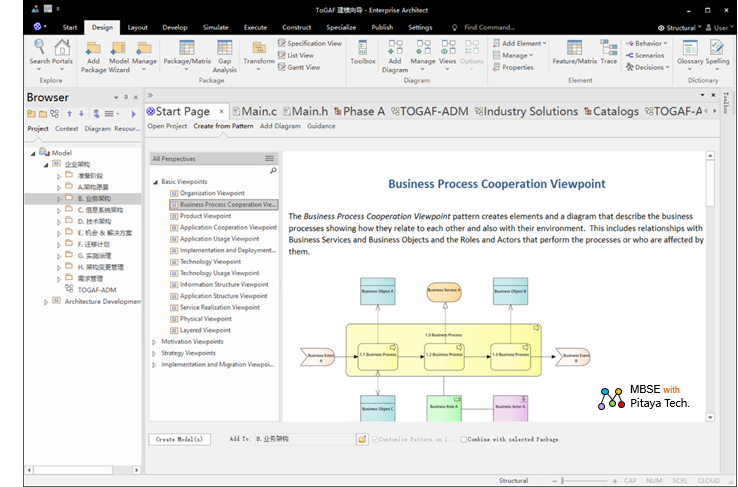Open the Publish ribbon tab

382,27
